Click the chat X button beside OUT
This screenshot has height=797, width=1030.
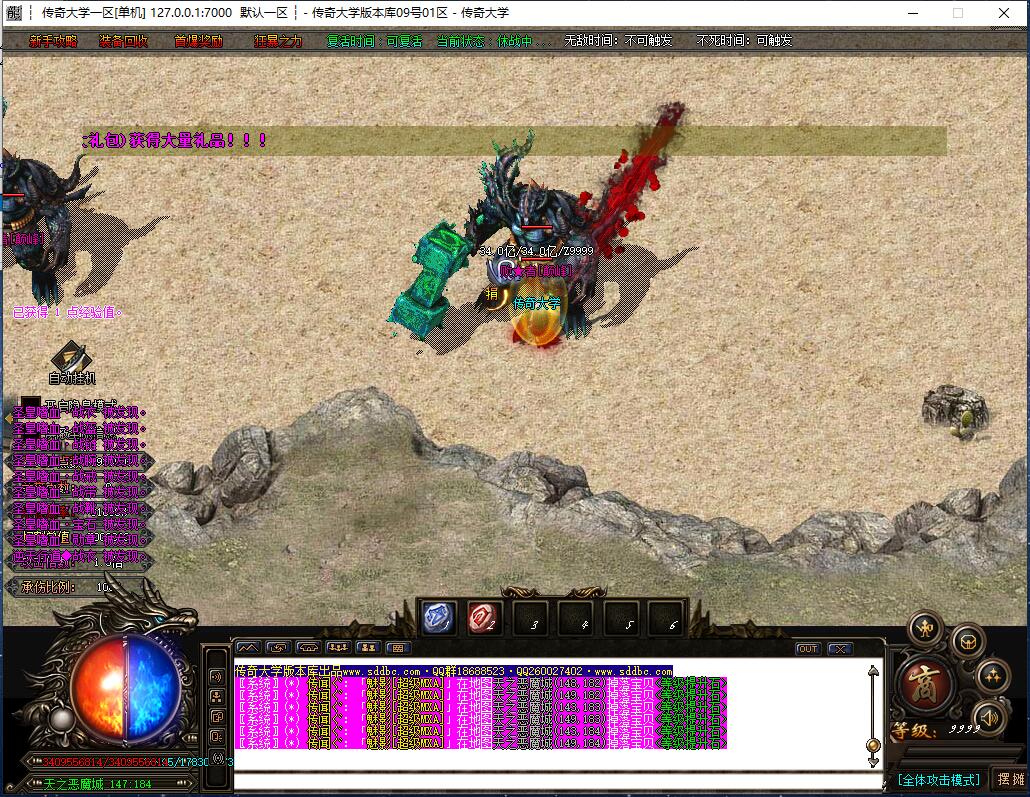pos(840,649)
